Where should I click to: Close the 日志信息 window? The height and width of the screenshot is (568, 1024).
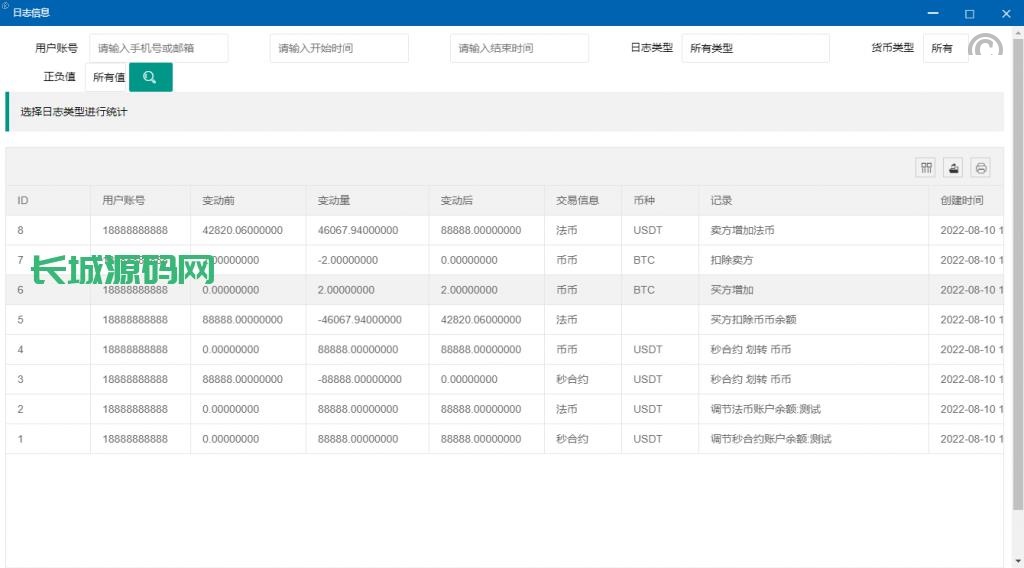[1005, 13]
